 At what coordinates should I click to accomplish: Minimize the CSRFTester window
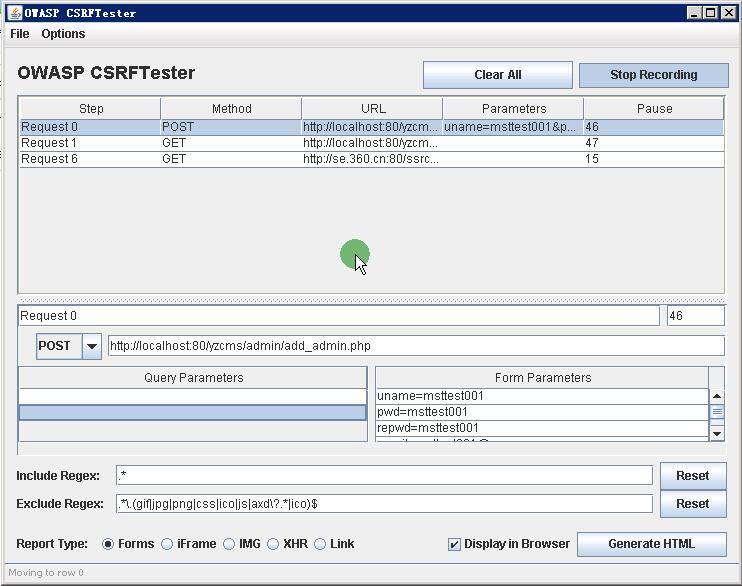[x=694, y=13]
